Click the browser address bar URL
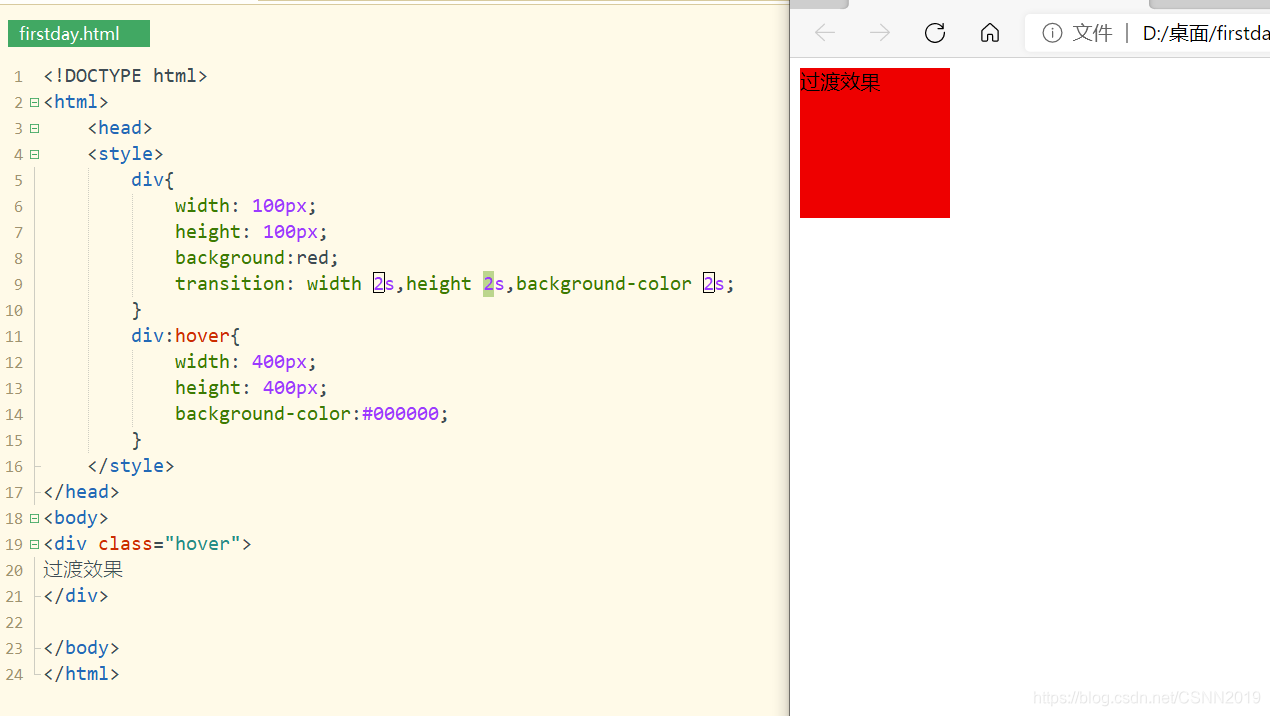The height and width of the screenshot is (716, 1270). pyautogui.click(x=1206, y=33)
